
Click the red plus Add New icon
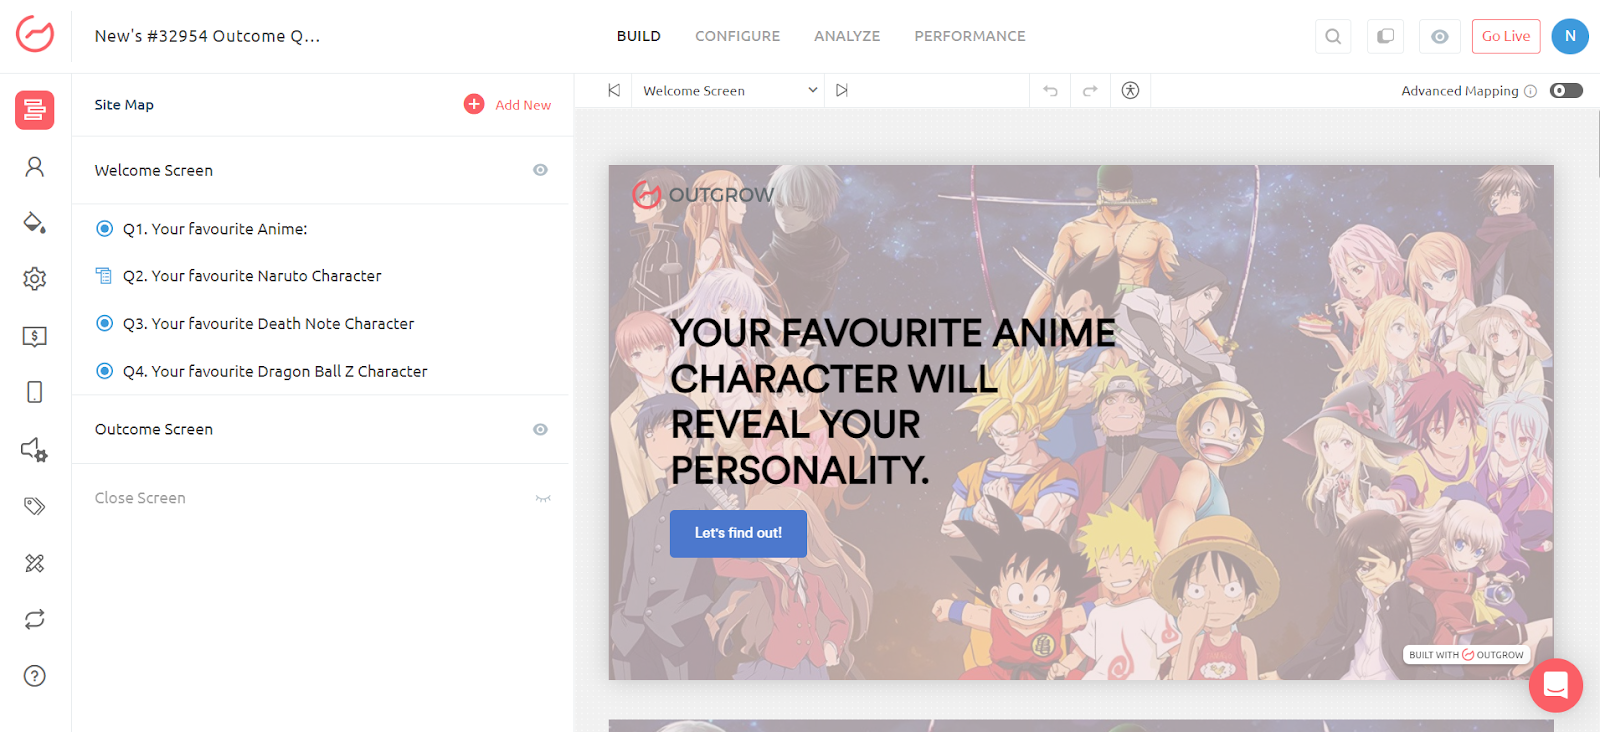(x=474, y=104)
